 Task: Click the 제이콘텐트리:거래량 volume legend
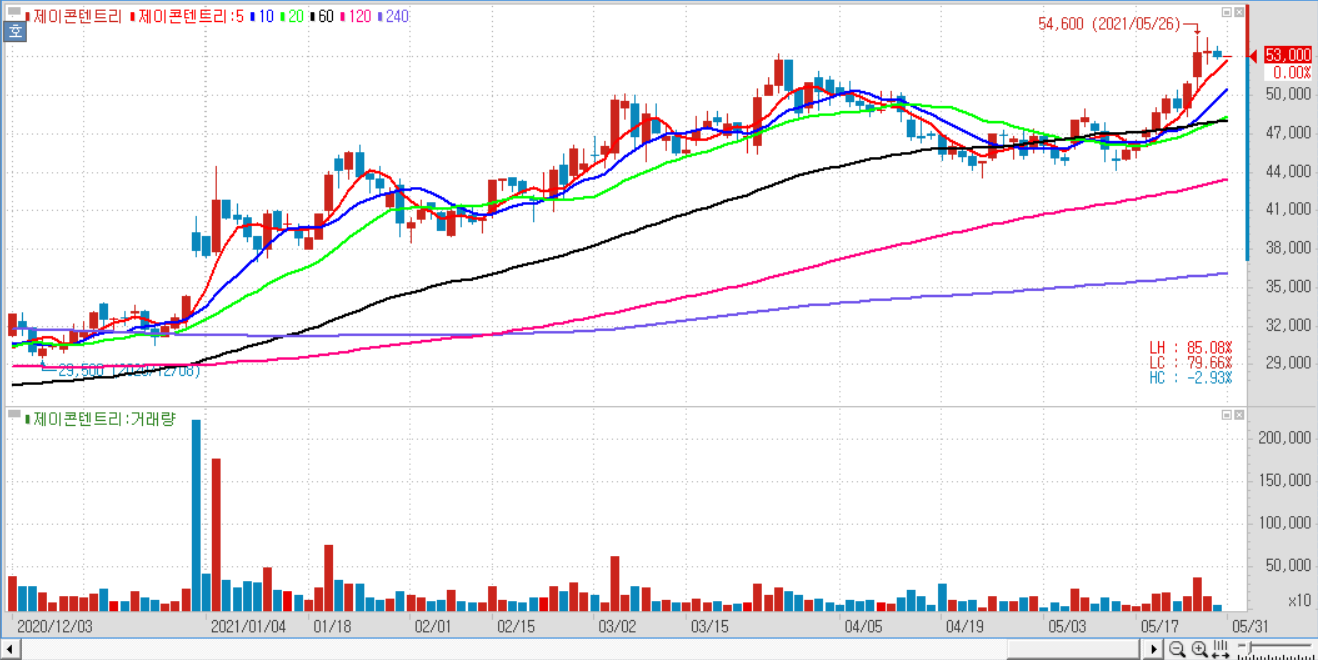pyautogui.click(x=100, y=419)
